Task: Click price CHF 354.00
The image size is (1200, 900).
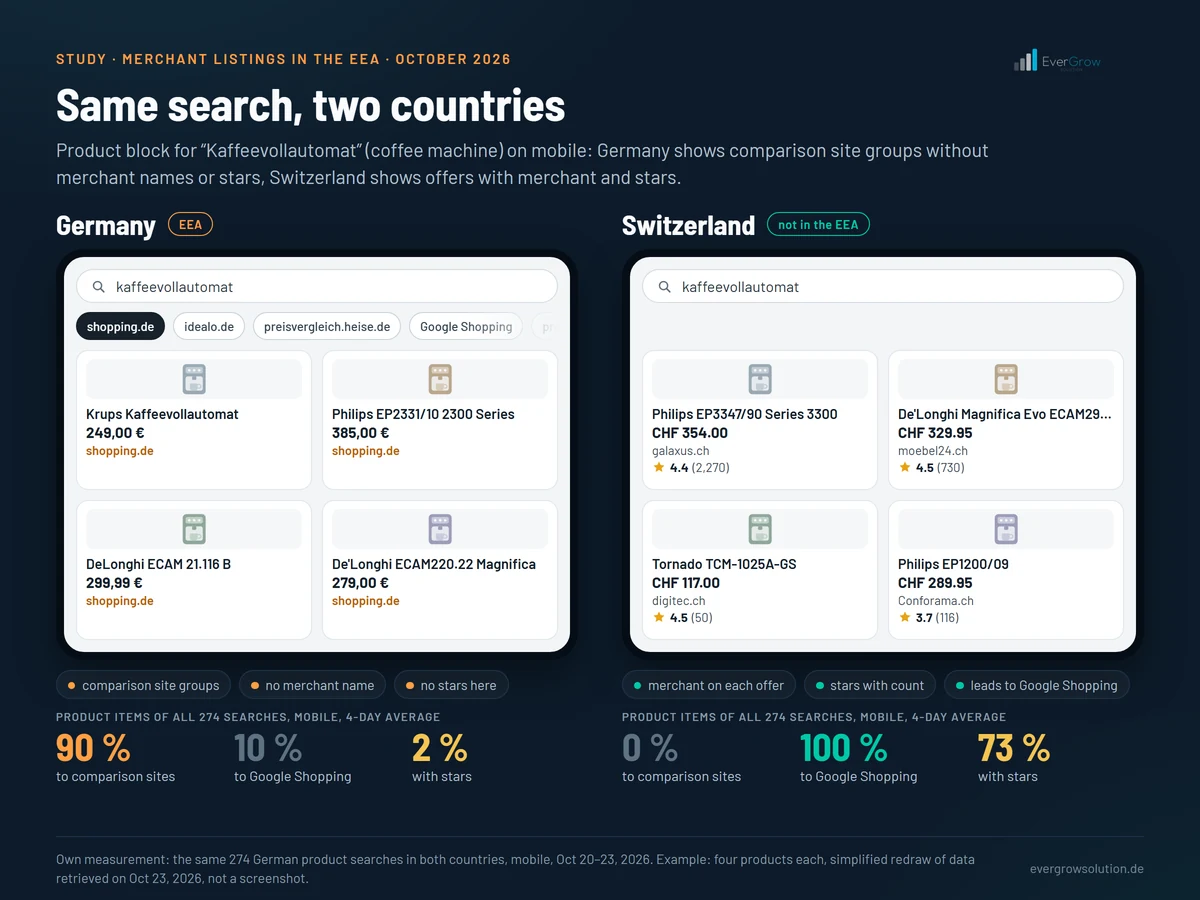Action: (690, 433)
